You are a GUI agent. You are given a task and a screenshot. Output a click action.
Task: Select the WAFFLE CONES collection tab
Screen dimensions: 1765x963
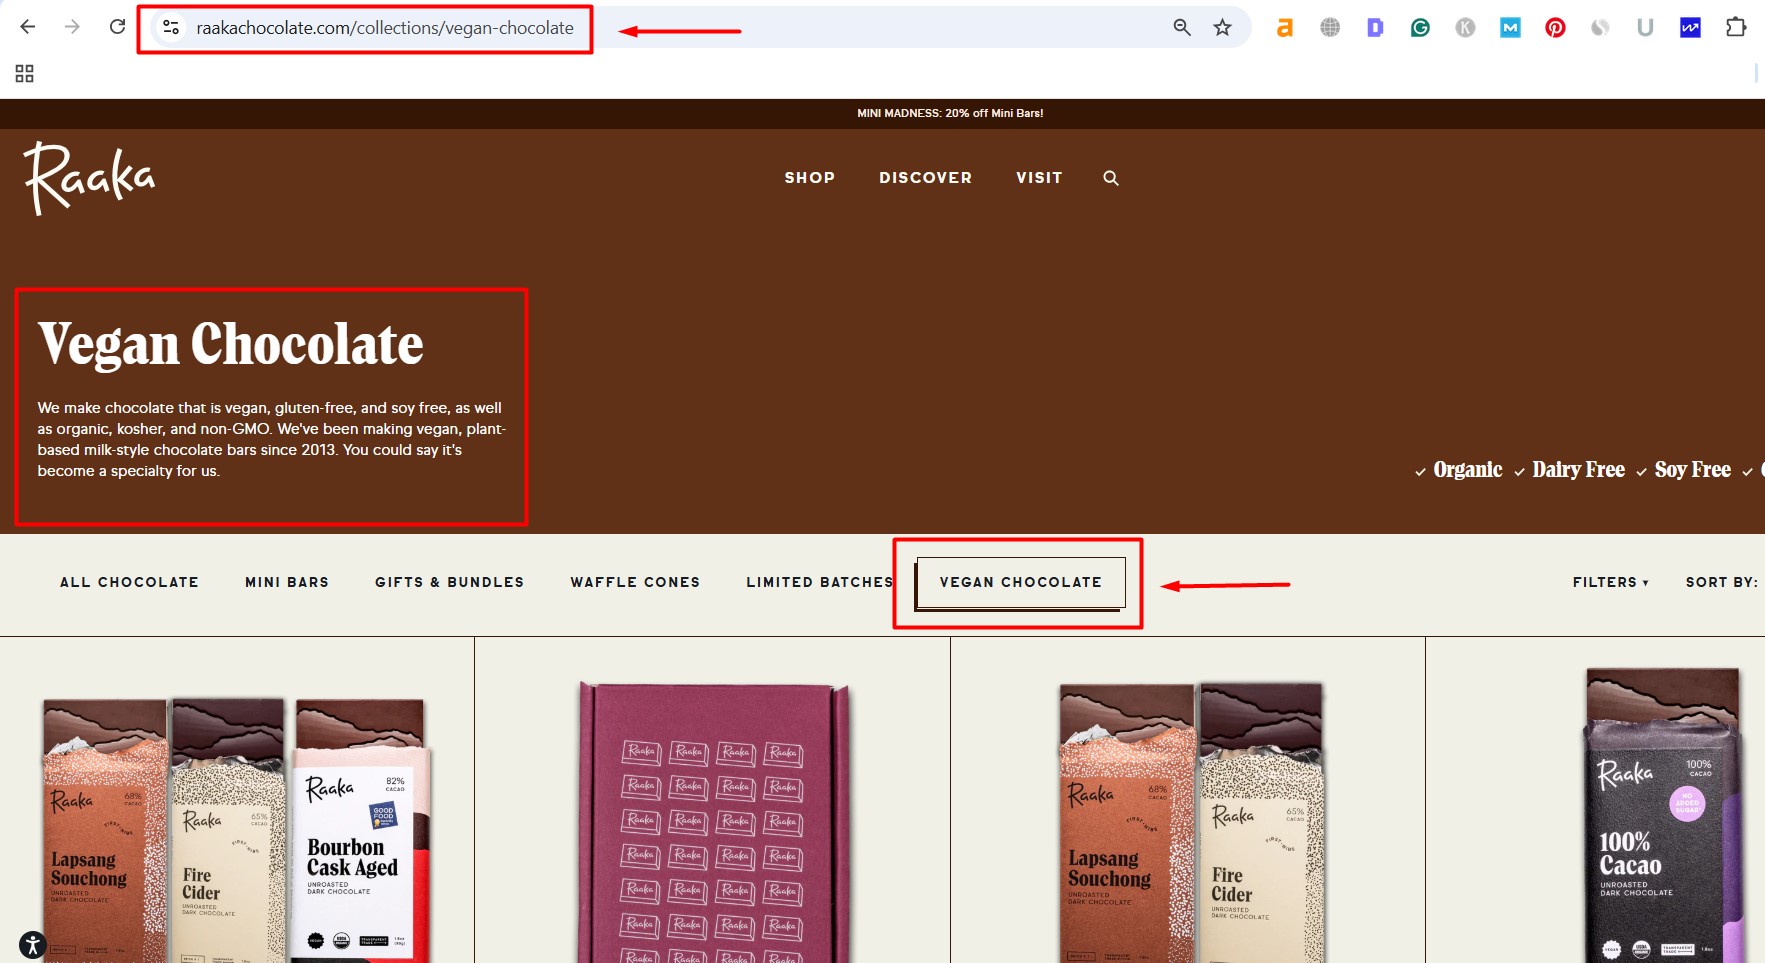tap(635, 582)
